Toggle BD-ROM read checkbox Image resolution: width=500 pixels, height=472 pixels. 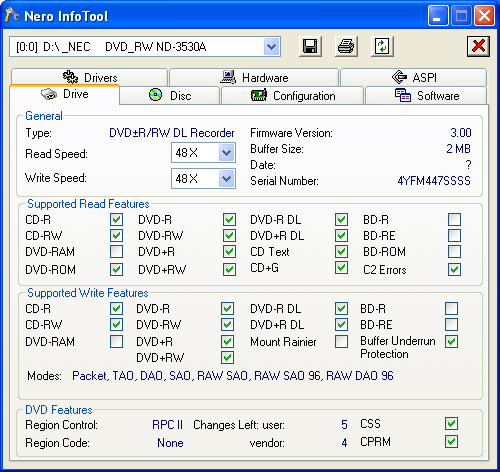(454, 252)
